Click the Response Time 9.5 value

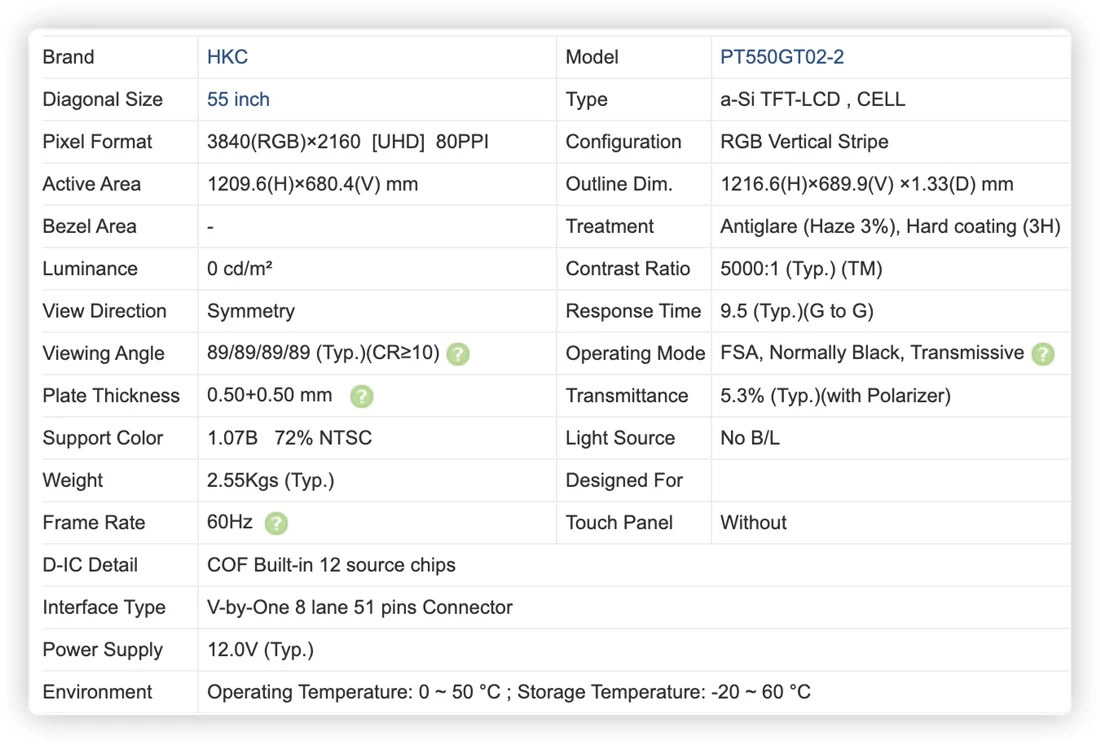[797, 311]
